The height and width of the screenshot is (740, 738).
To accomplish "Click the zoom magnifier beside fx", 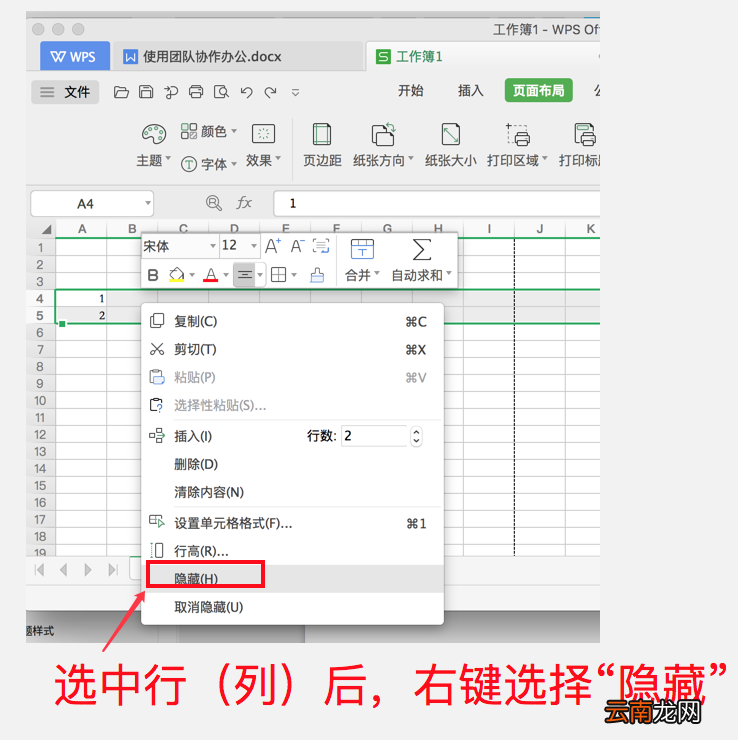I will (x=214, y=203).
